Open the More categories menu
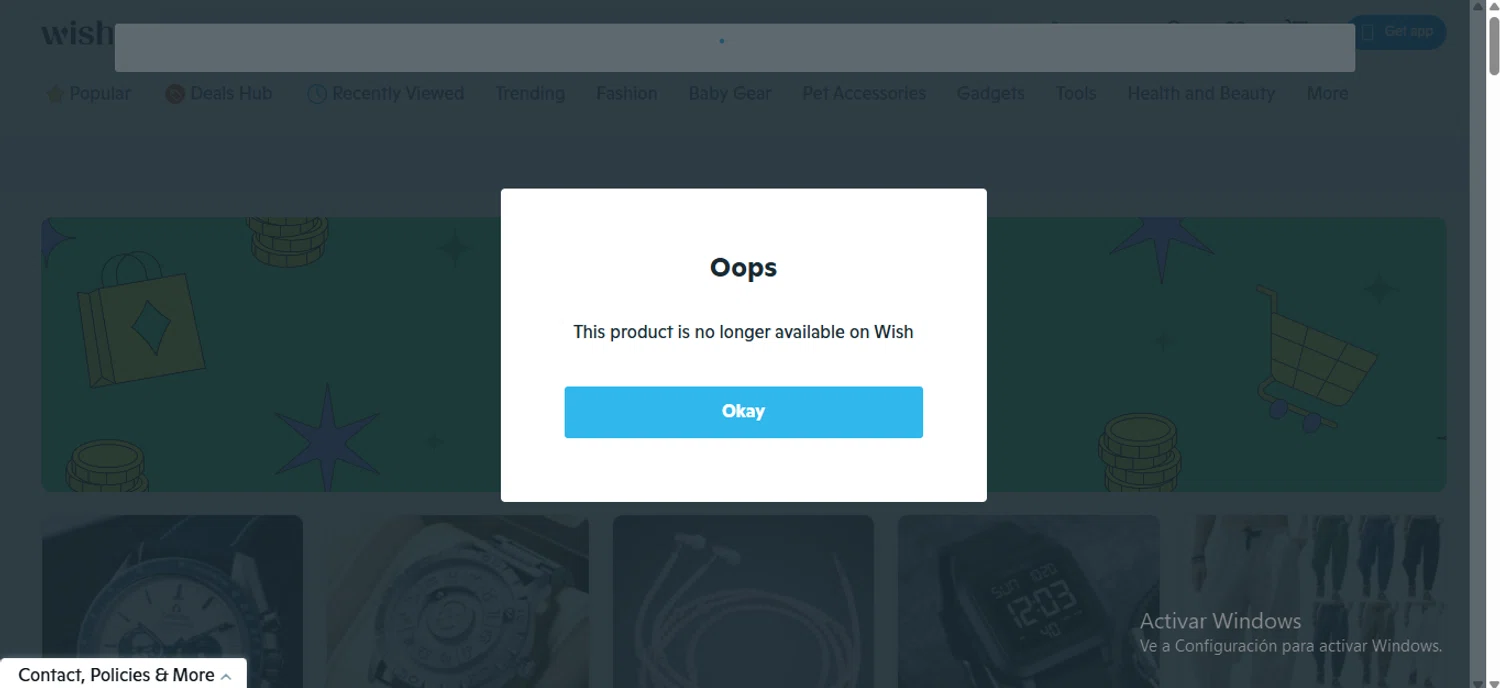The height and width of the screenshot is (688, 1500). click(1327, 93)
